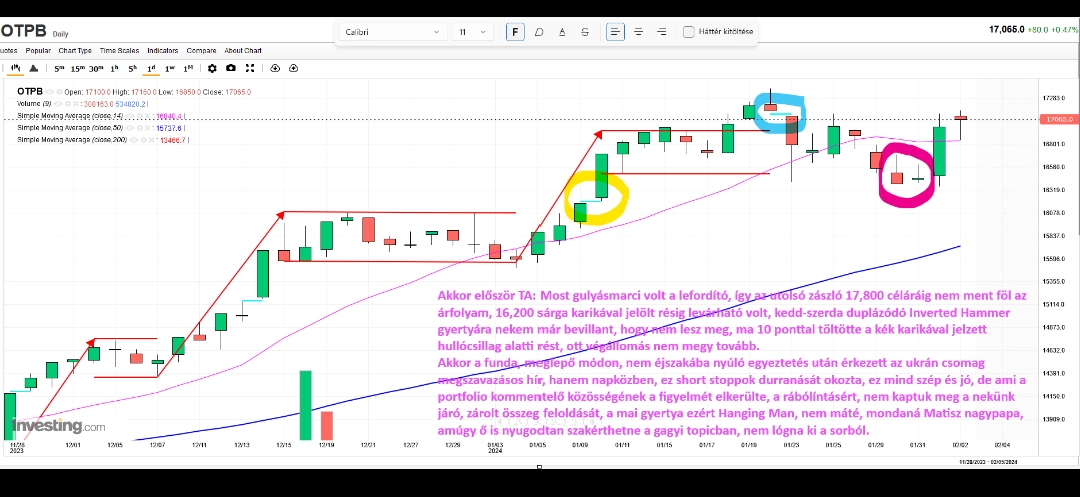The width and height of the screenshot is (1080, 497).
Task: Select the candlestick chart type icon
Action: (16, 68)
